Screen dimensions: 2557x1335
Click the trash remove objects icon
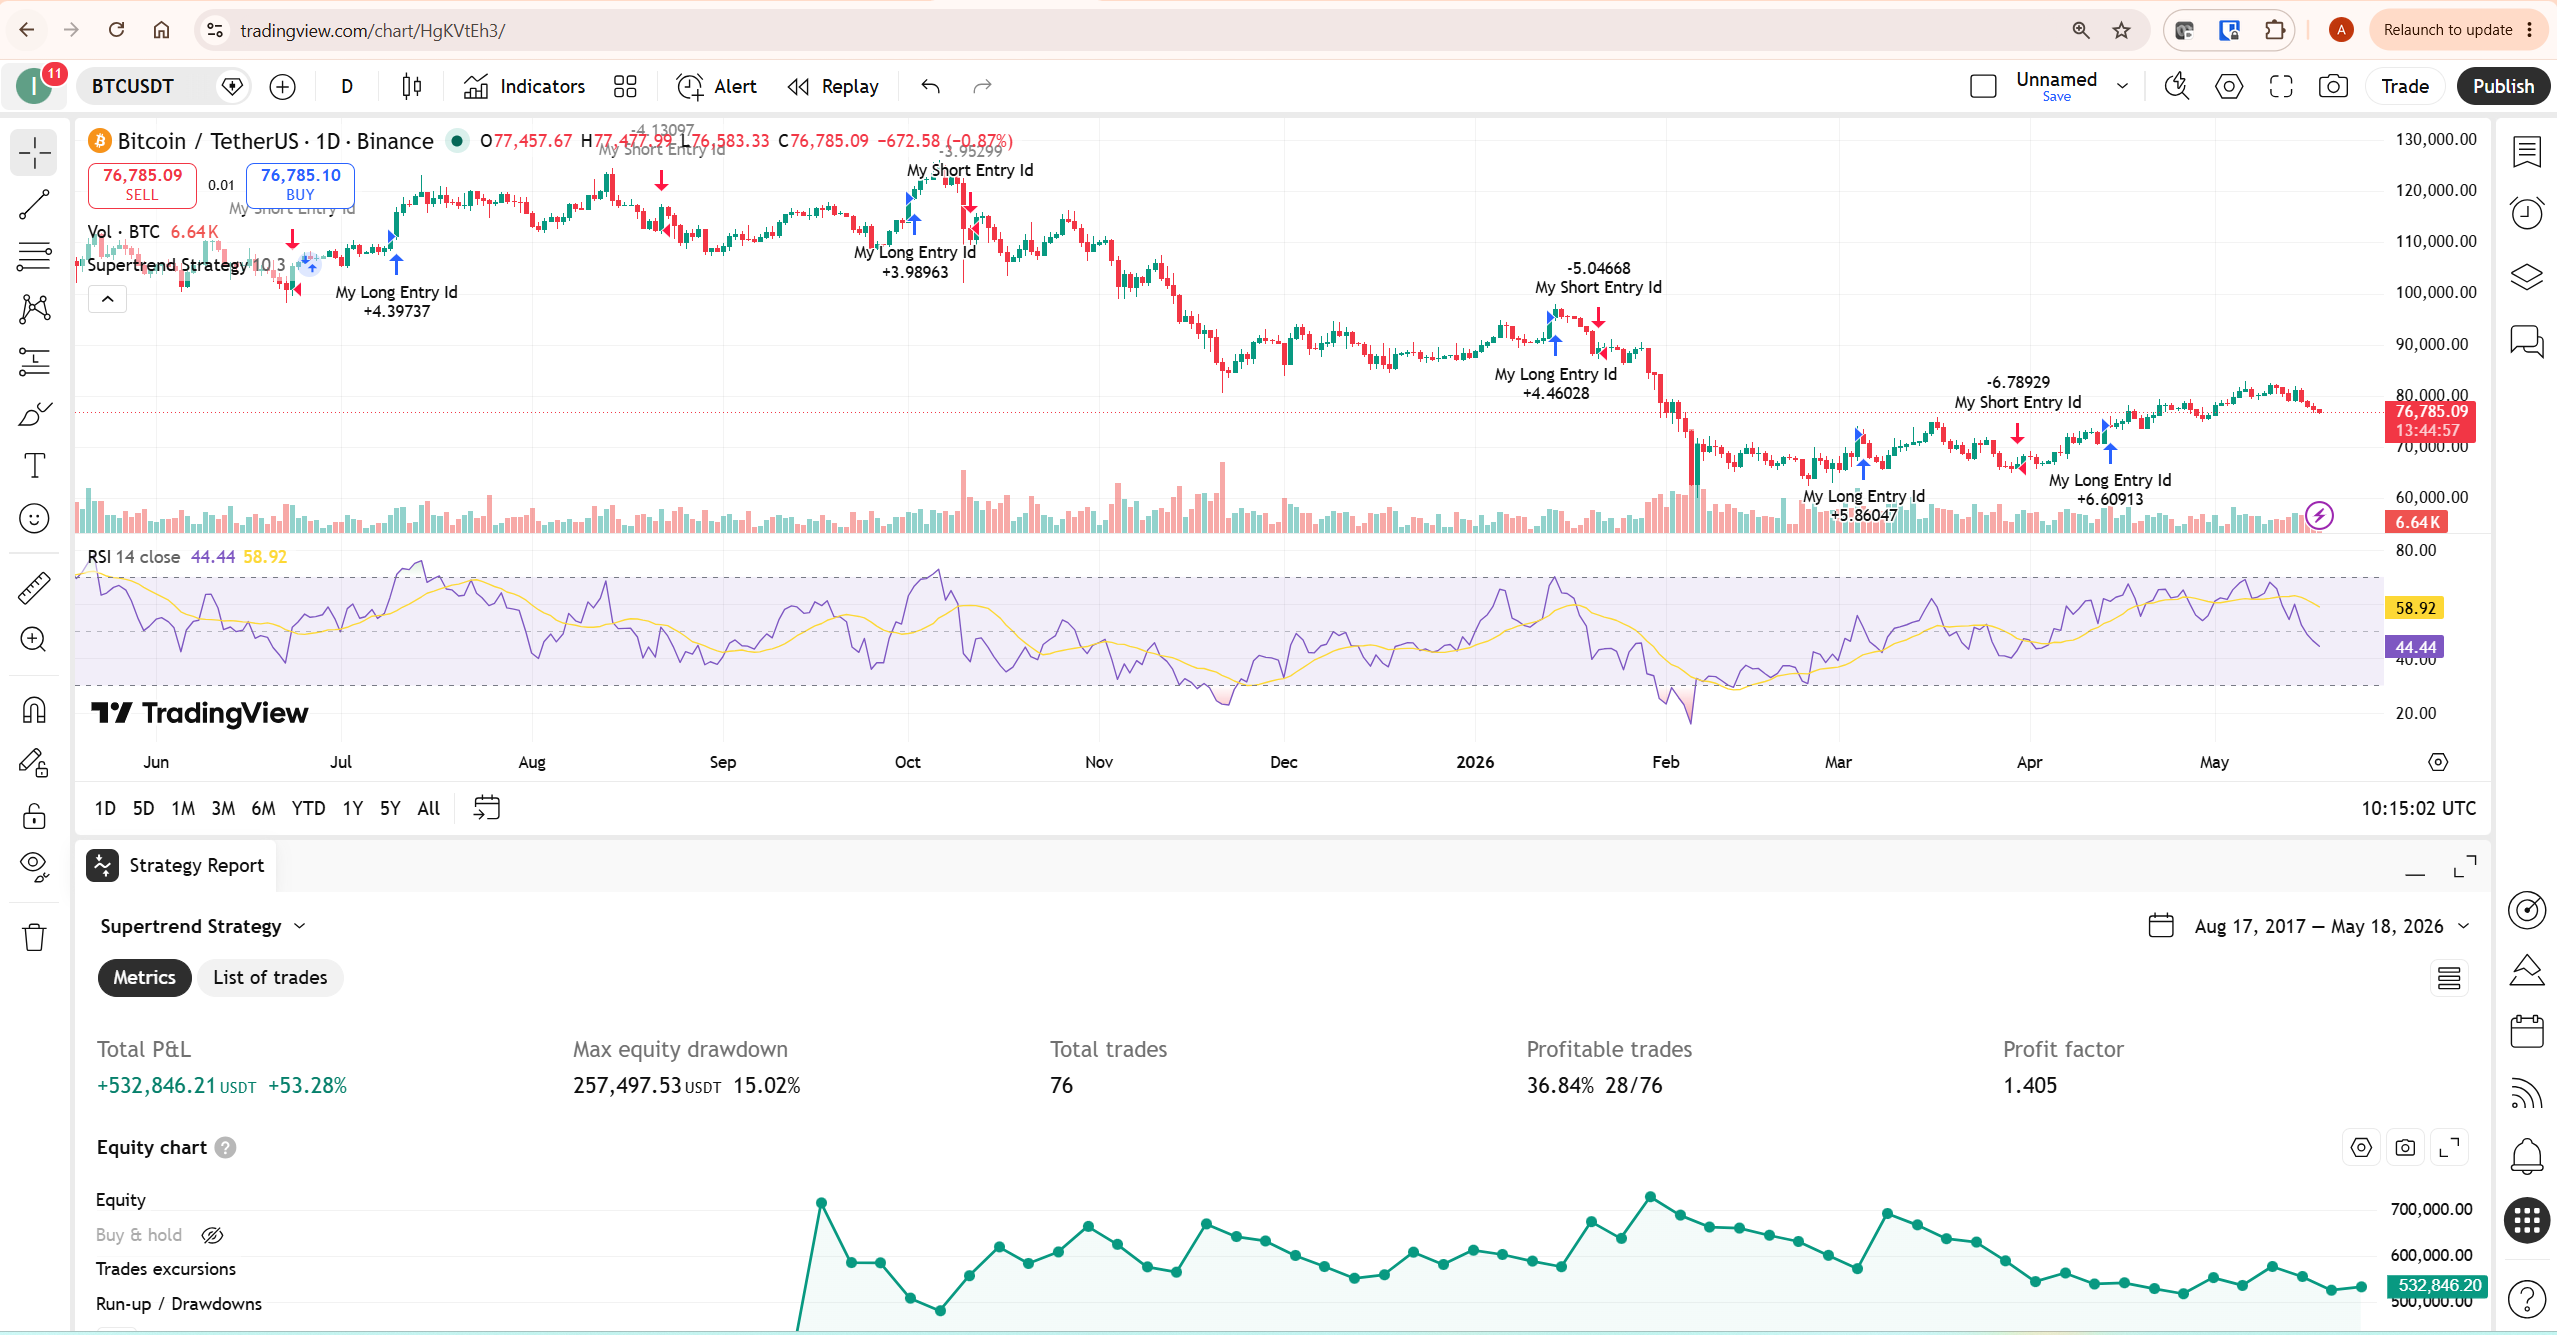34,938
